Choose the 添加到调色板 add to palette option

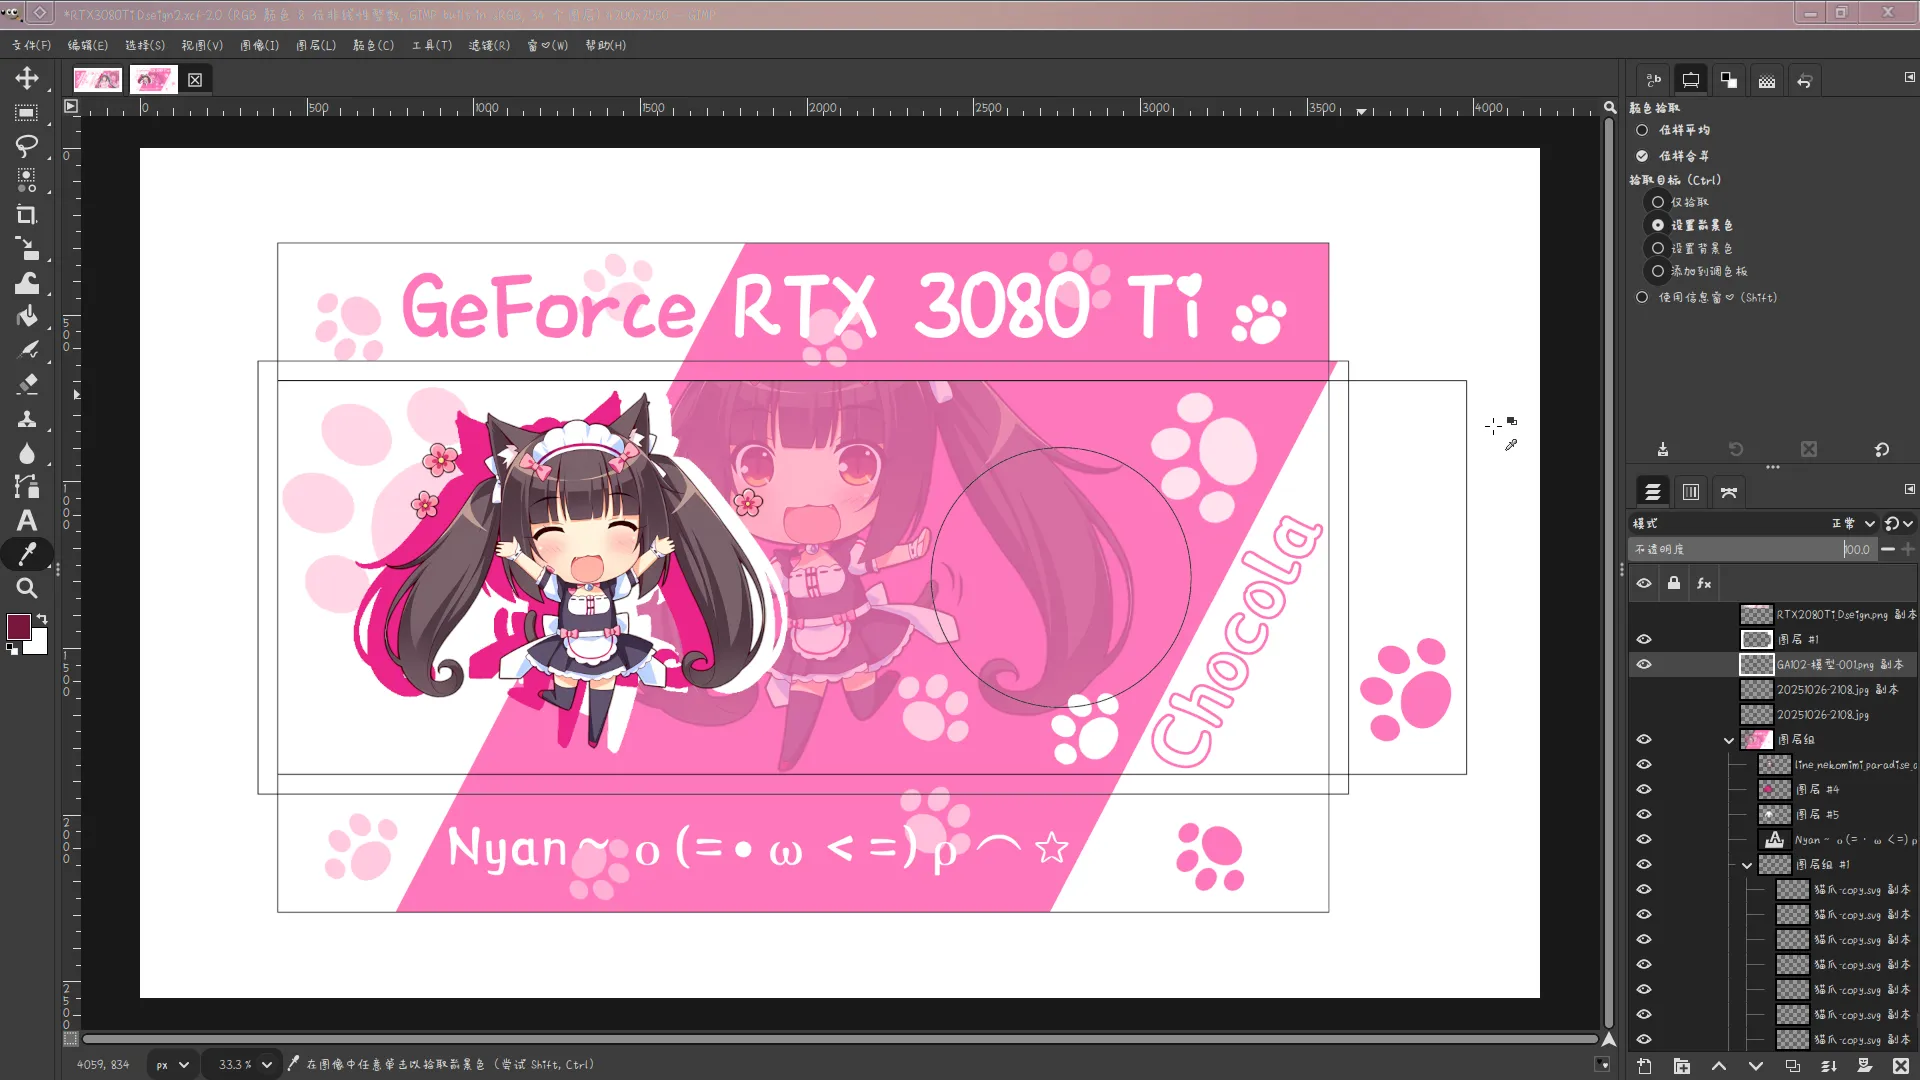coord(1658,271)
